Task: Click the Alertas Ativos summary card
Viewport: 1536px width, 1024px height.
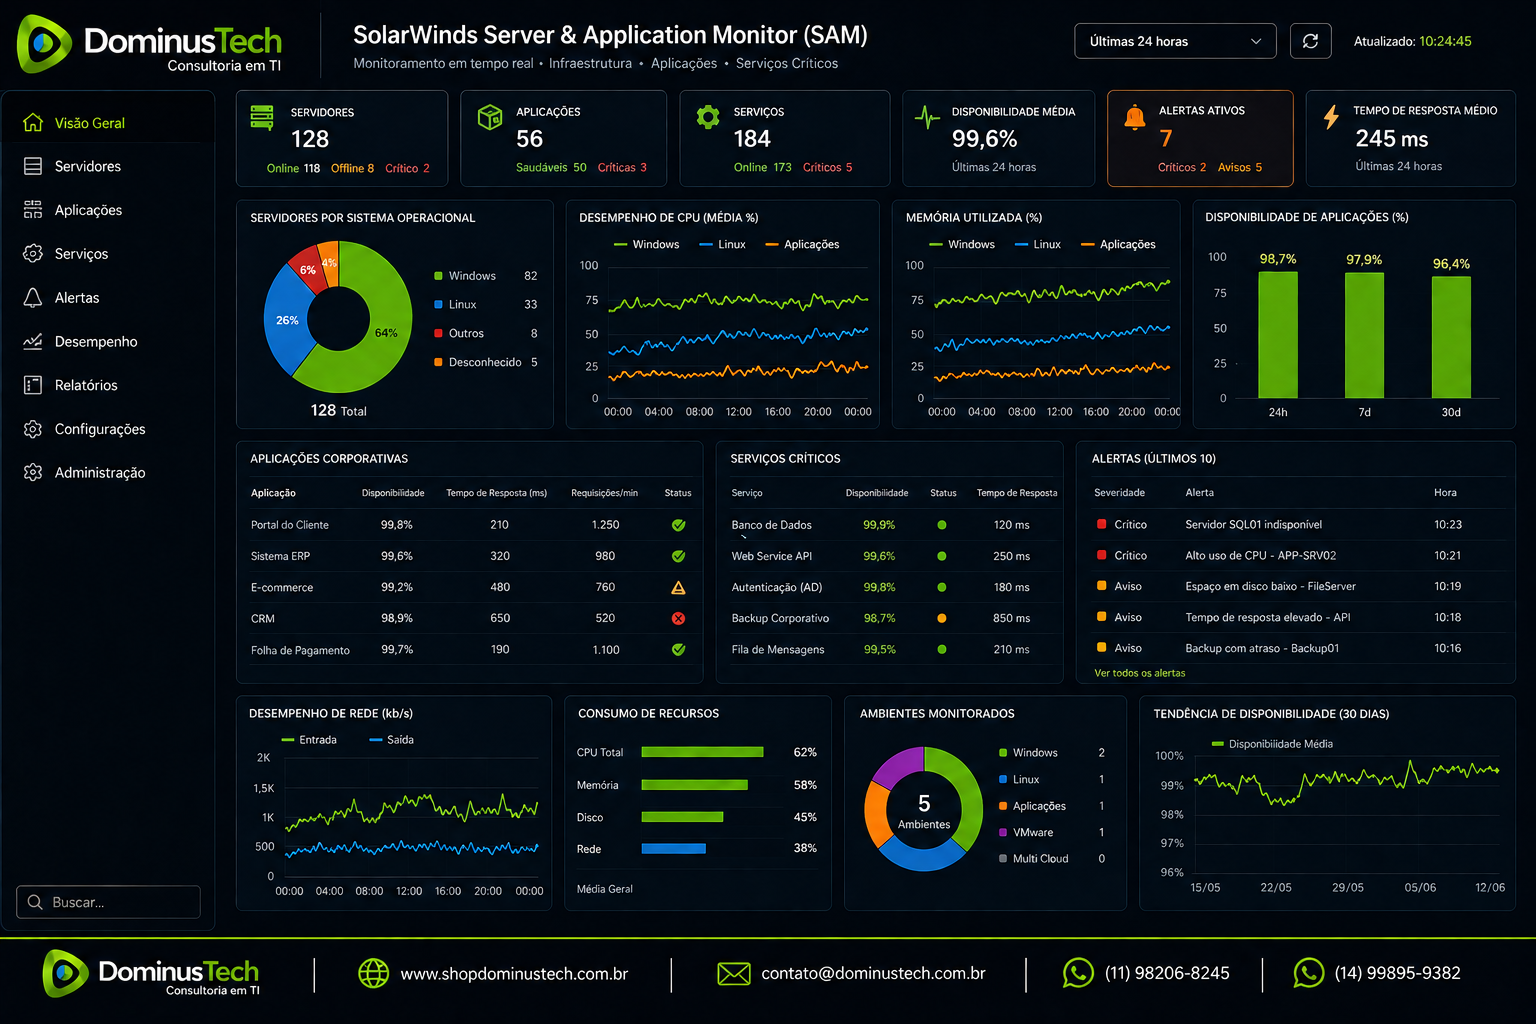Action: pyautogui.click(x=1200, y=138)
